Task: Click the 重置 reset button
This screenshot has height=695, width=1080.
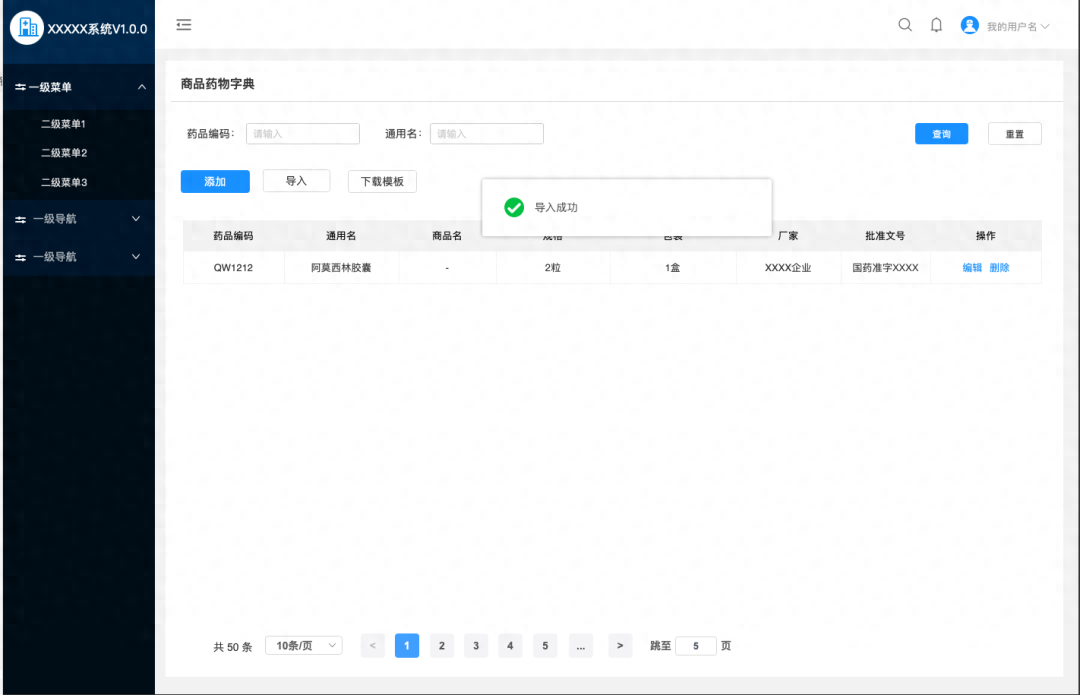Action: [1015, 134]
